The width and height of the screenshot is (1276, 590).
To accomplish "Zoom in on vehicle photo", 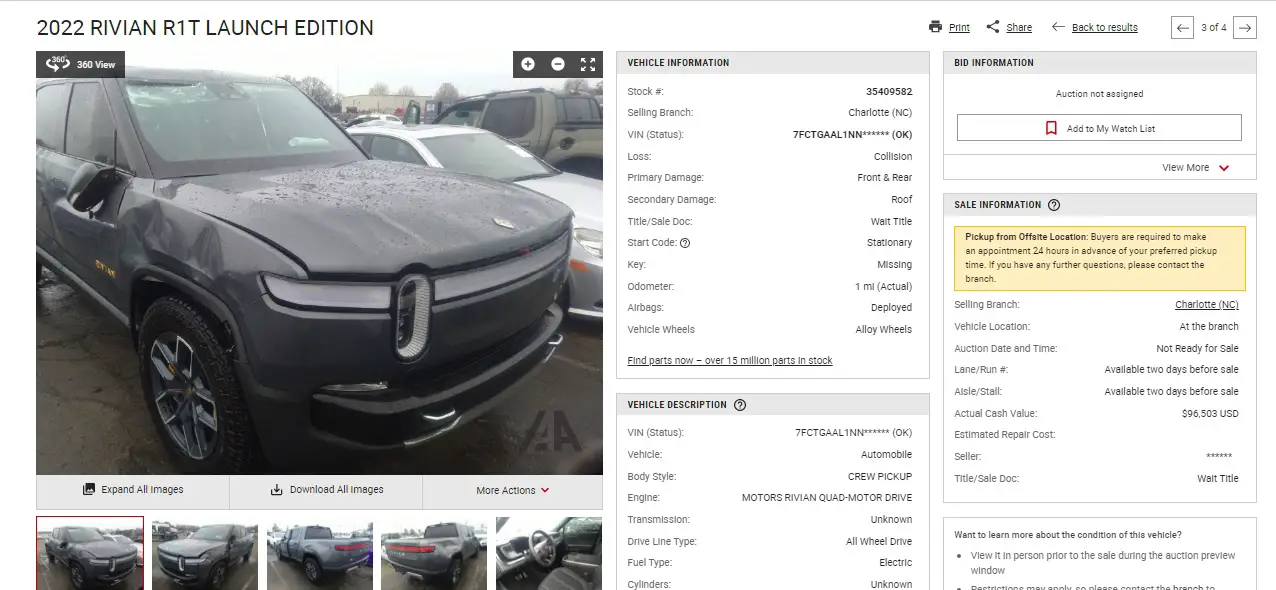I will click(528, 64).
